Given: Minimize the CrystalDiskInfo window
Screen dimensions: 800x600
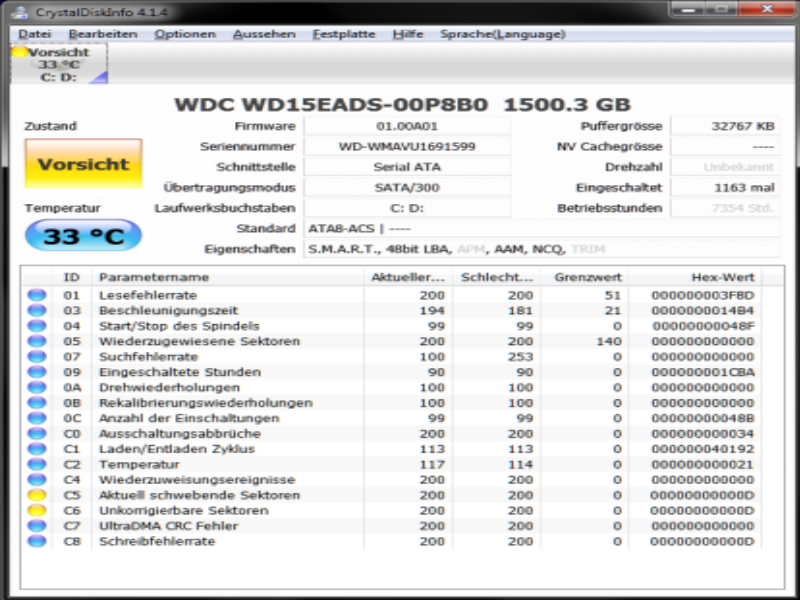Looking at the screenshot, I should click(x=688, y=9).
